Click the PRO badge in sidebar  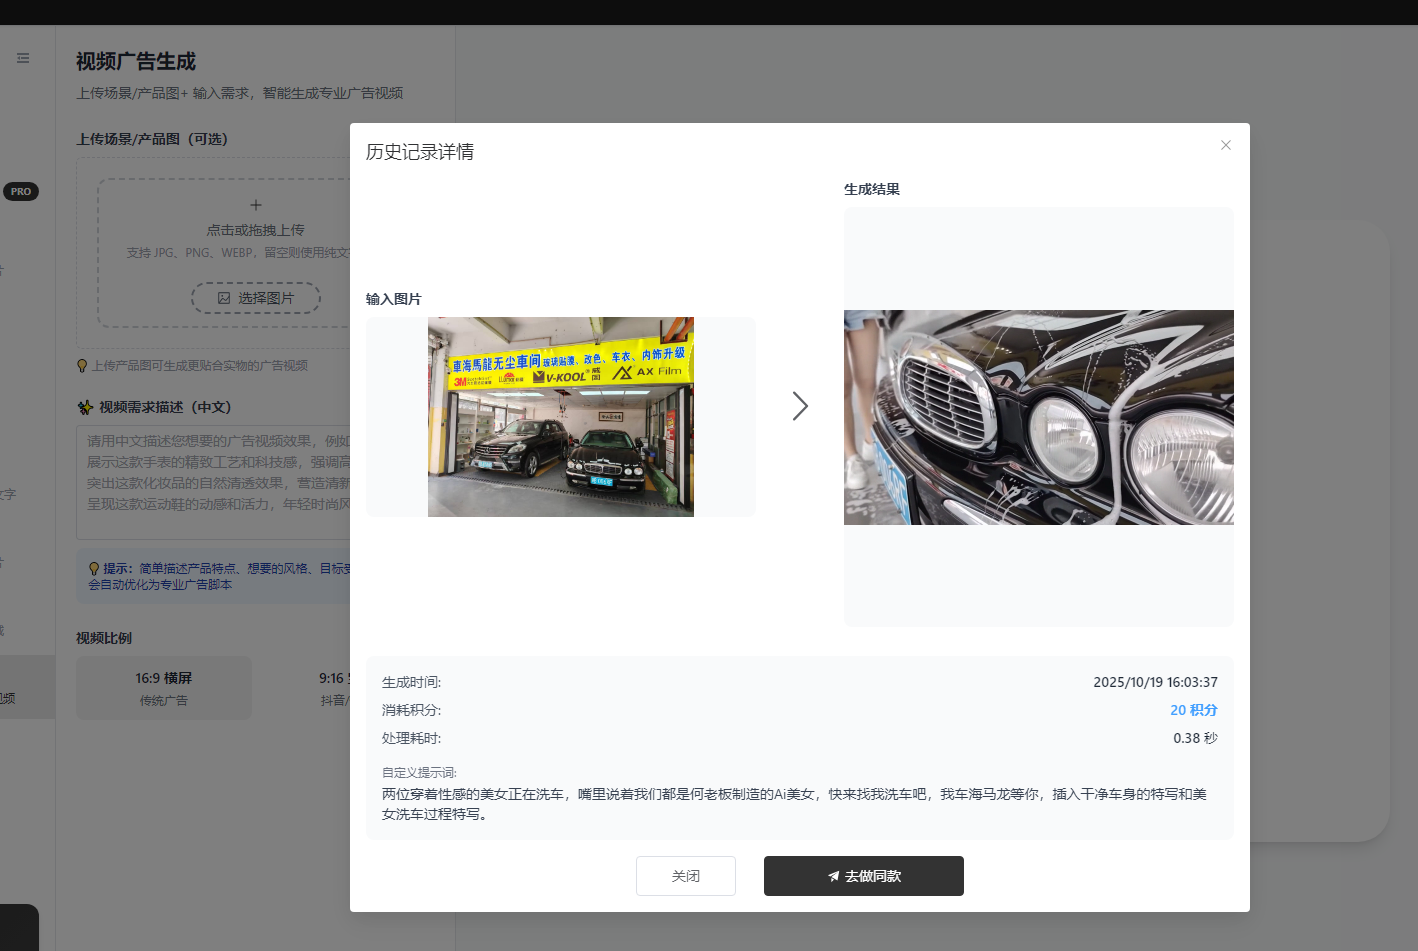pyautogui.click(x=21, y=191)
